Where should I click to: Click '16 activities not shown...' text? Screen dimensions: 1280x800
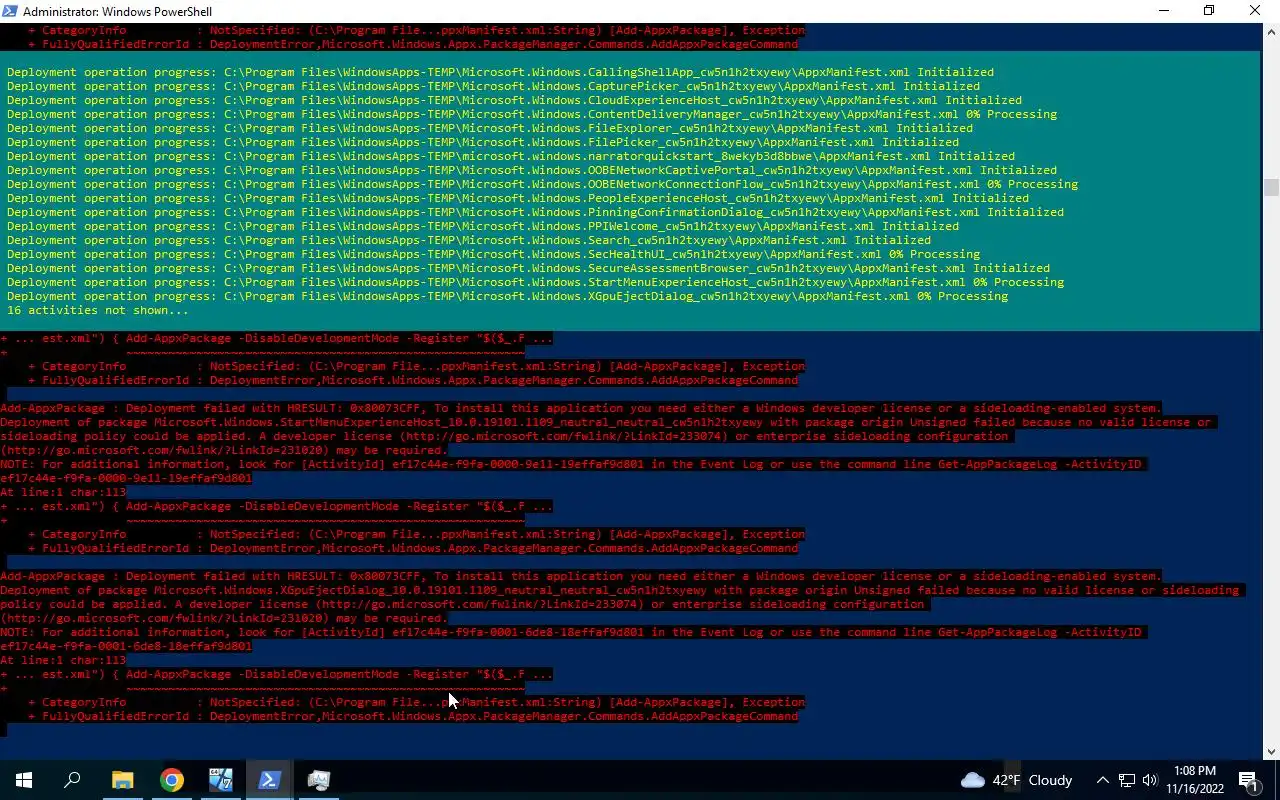(98, 310)
